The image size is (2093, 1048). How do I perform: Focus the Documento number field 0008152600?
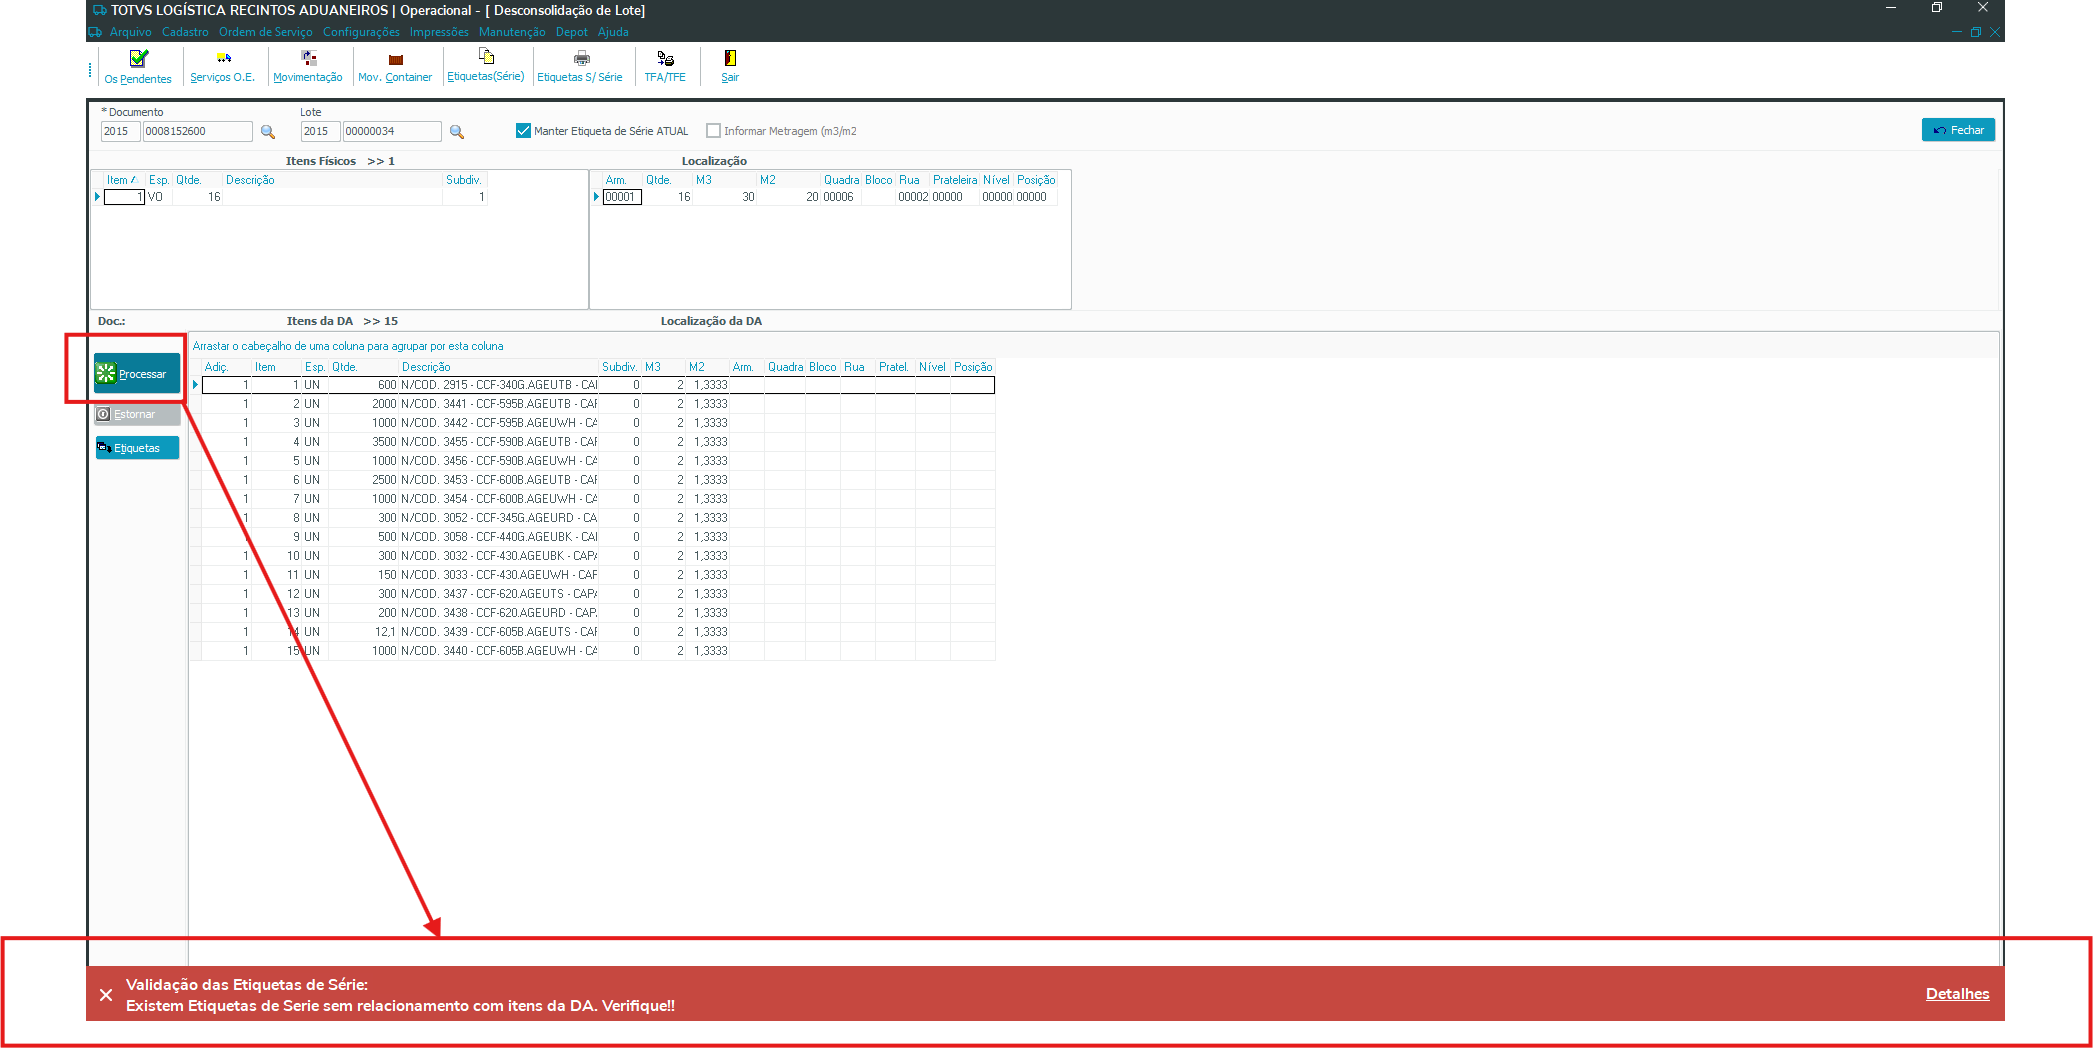coord(197,131)
